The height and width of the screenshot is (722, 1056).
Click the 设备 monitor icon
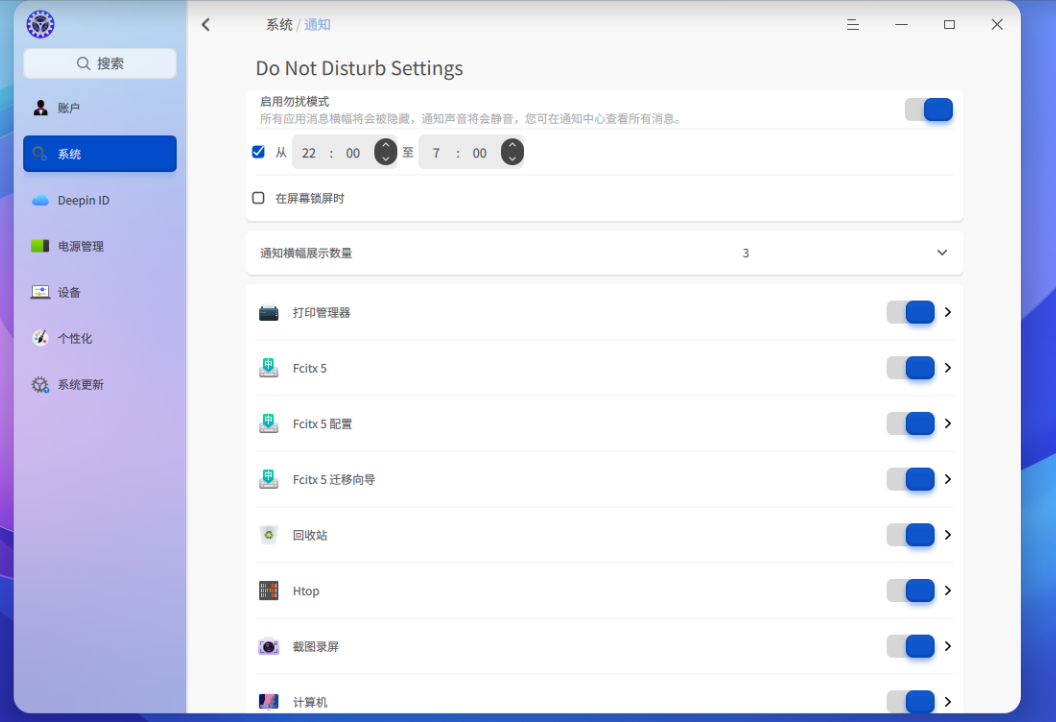click(40, 292)
